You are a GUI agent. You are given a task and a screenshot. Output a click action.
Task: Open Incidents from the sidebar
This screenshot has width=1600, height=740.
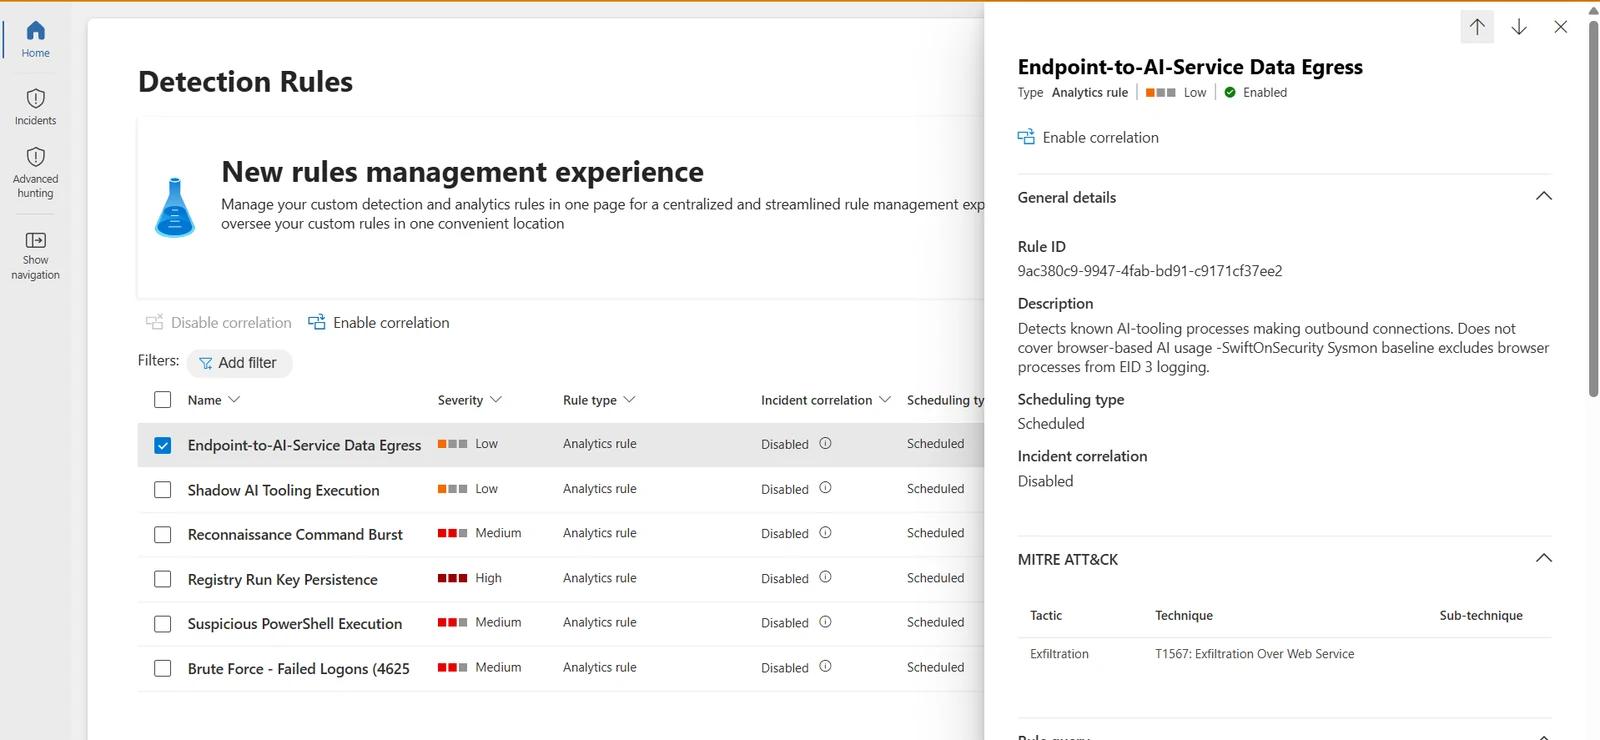36,107
